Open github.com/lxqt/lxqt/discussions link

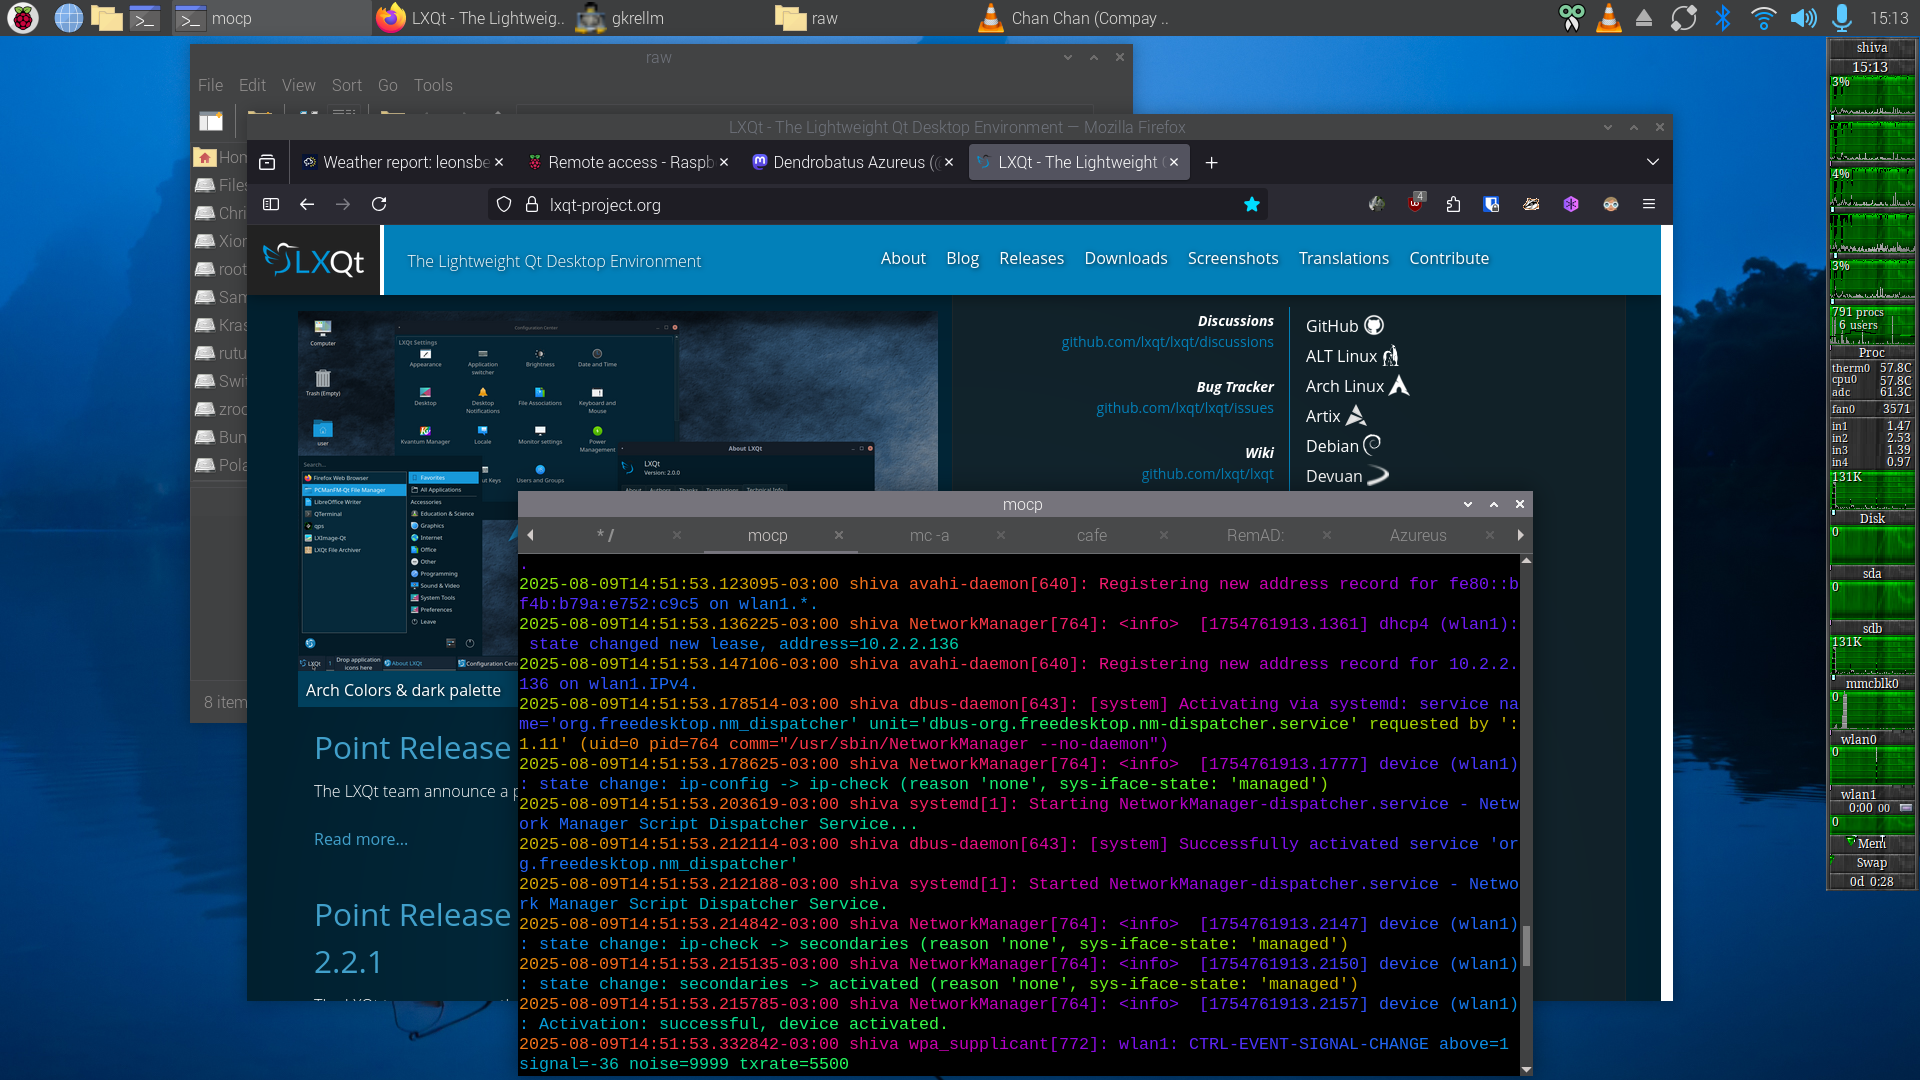click(1167, 342)
